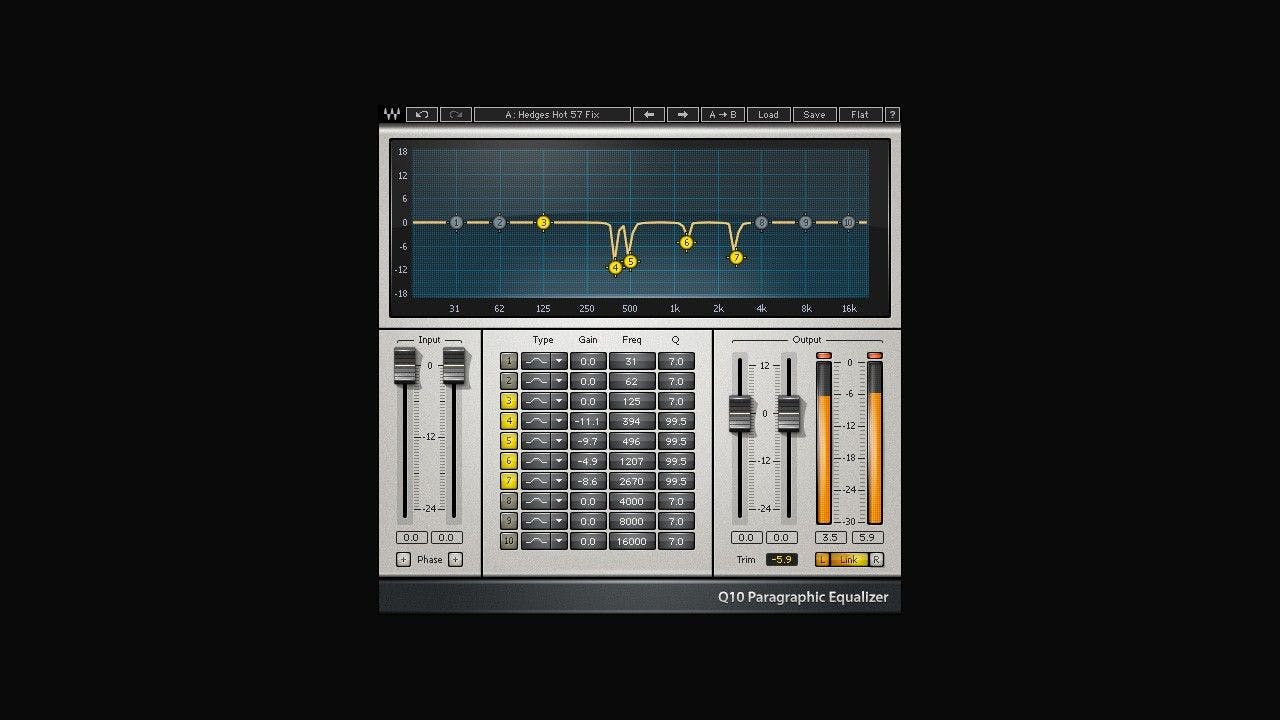Invert left channel phase toggle
Viewport: 1280px width, 720px height.
pos(403,560)
